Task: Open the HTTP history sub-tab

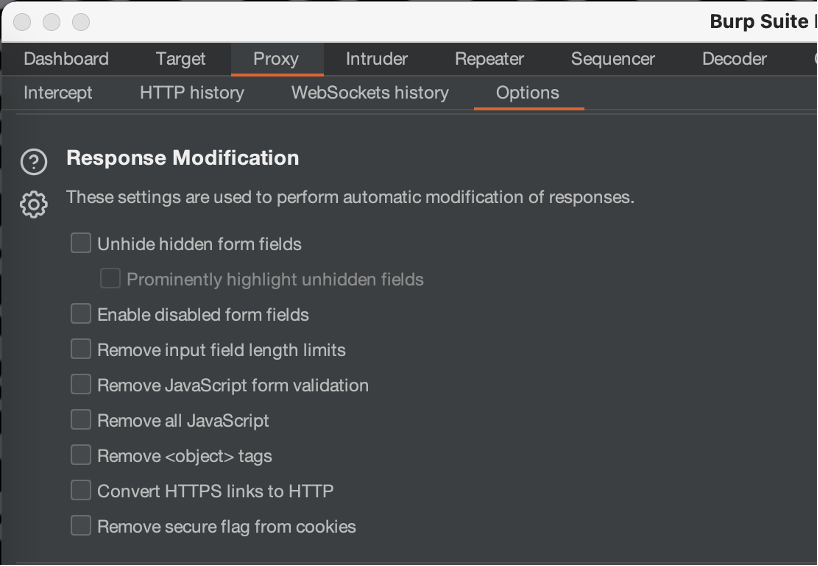Action: 192,93
